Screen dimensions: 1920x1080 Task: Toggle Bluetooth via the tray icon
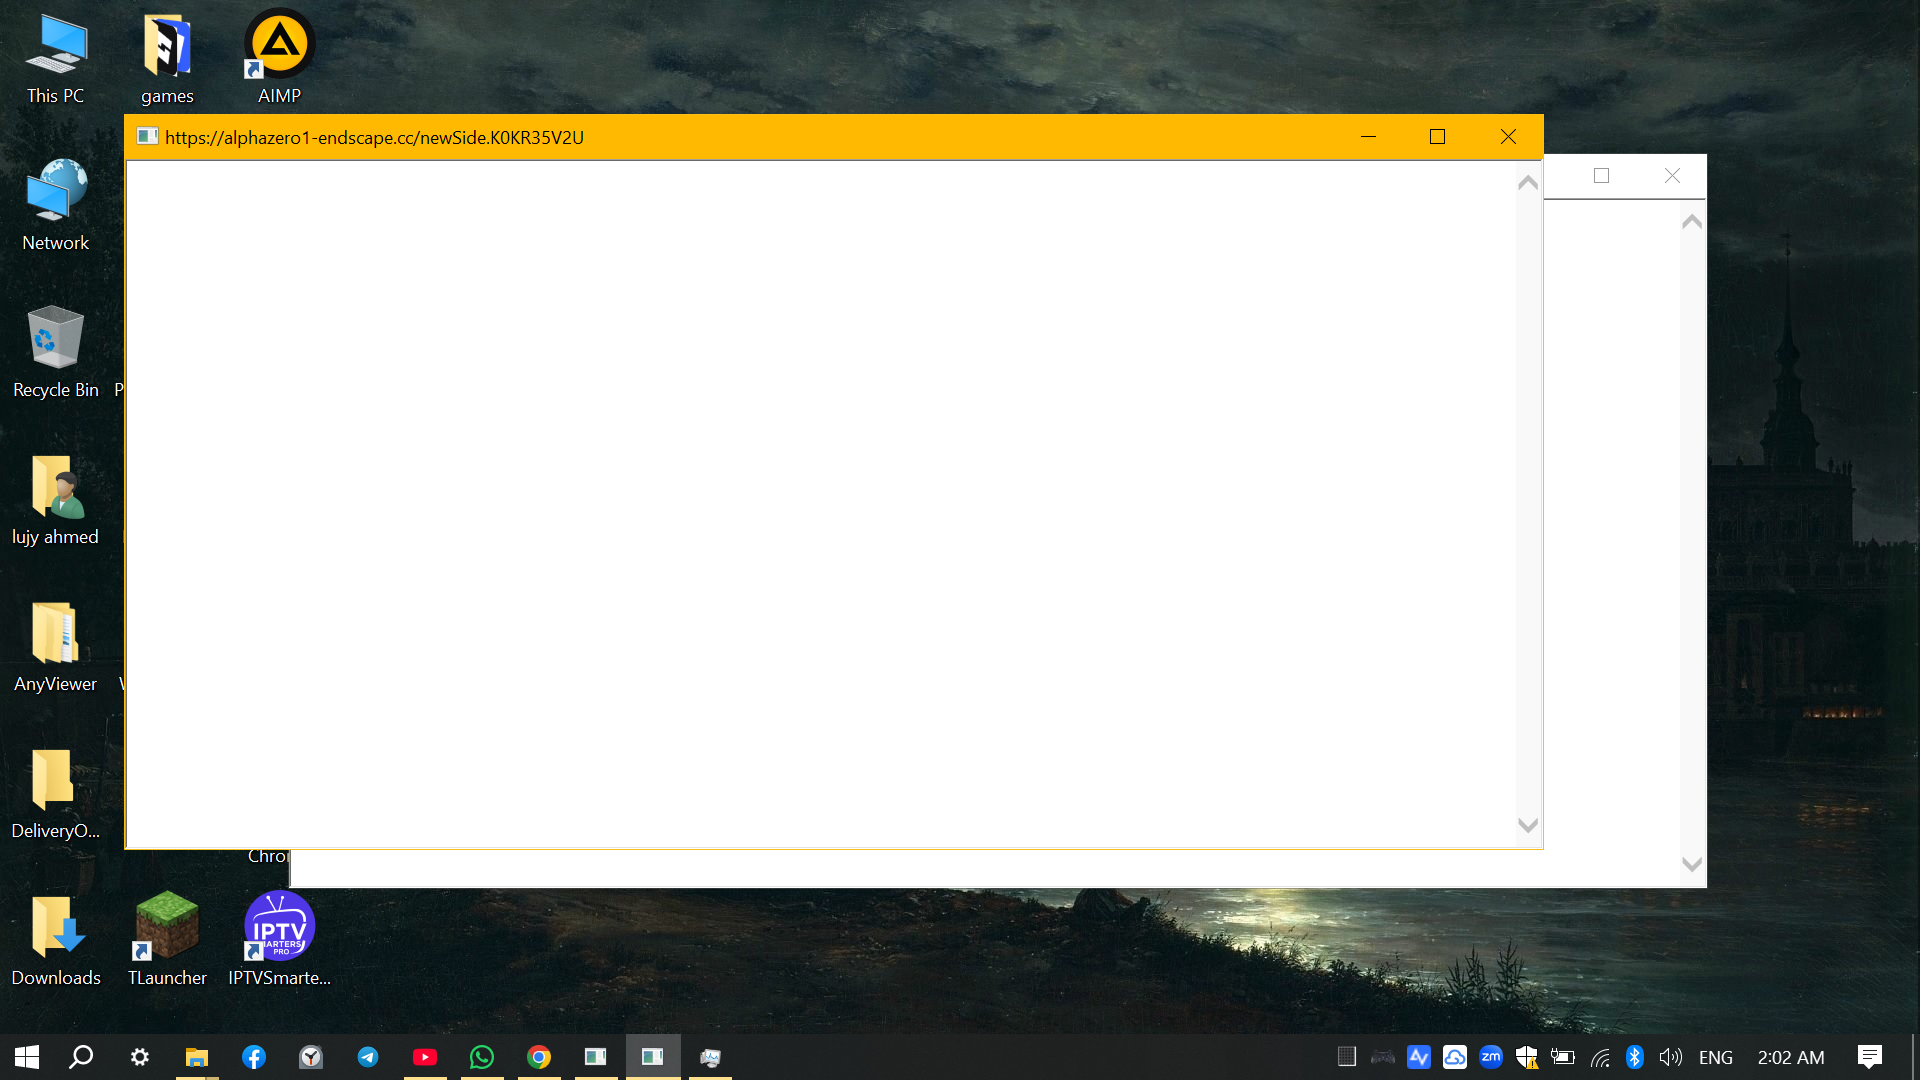pos(1636,1057)
